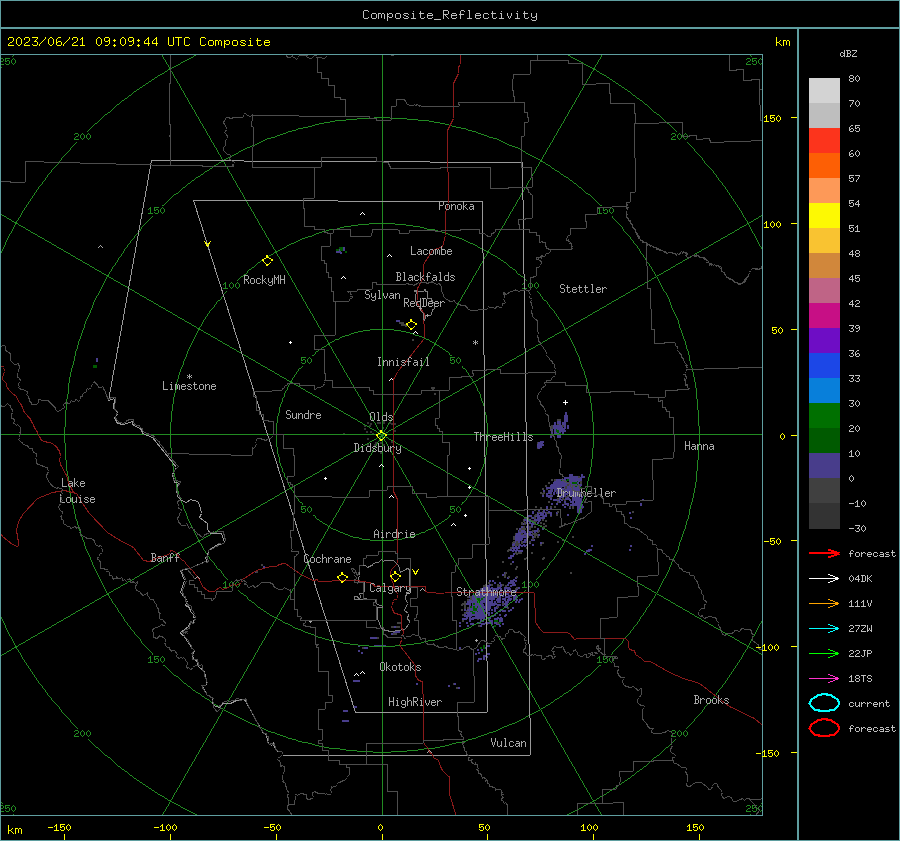Click the yellow diamond marker at Didsbury center
This screenshot has height=841, width=900.
[381, 436]
